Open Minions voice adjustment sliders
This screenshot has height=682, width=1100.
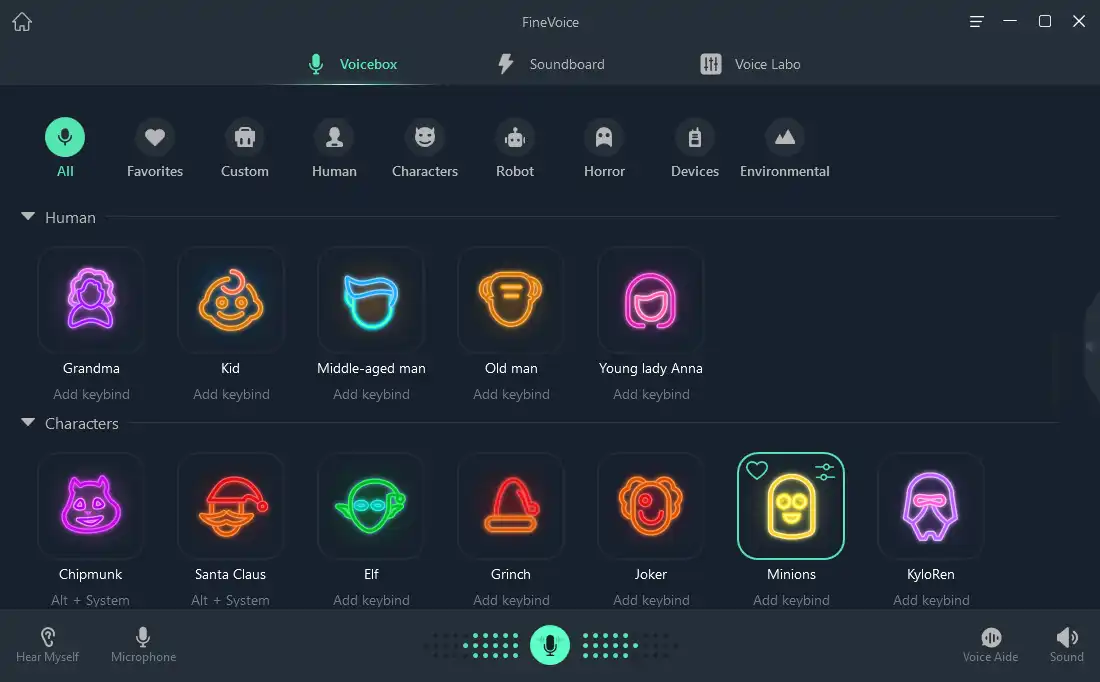click(825, 472)
